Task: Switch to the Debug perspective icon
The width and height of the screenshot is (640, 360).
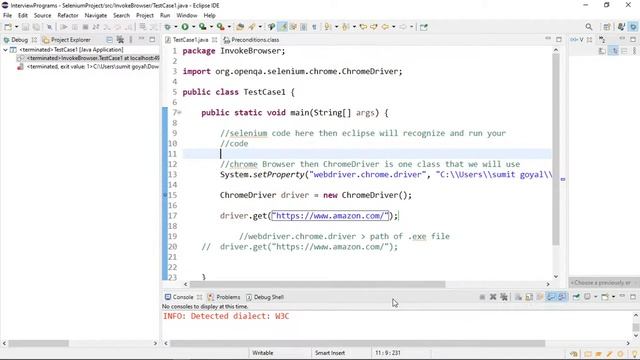Action: [633, 27]
